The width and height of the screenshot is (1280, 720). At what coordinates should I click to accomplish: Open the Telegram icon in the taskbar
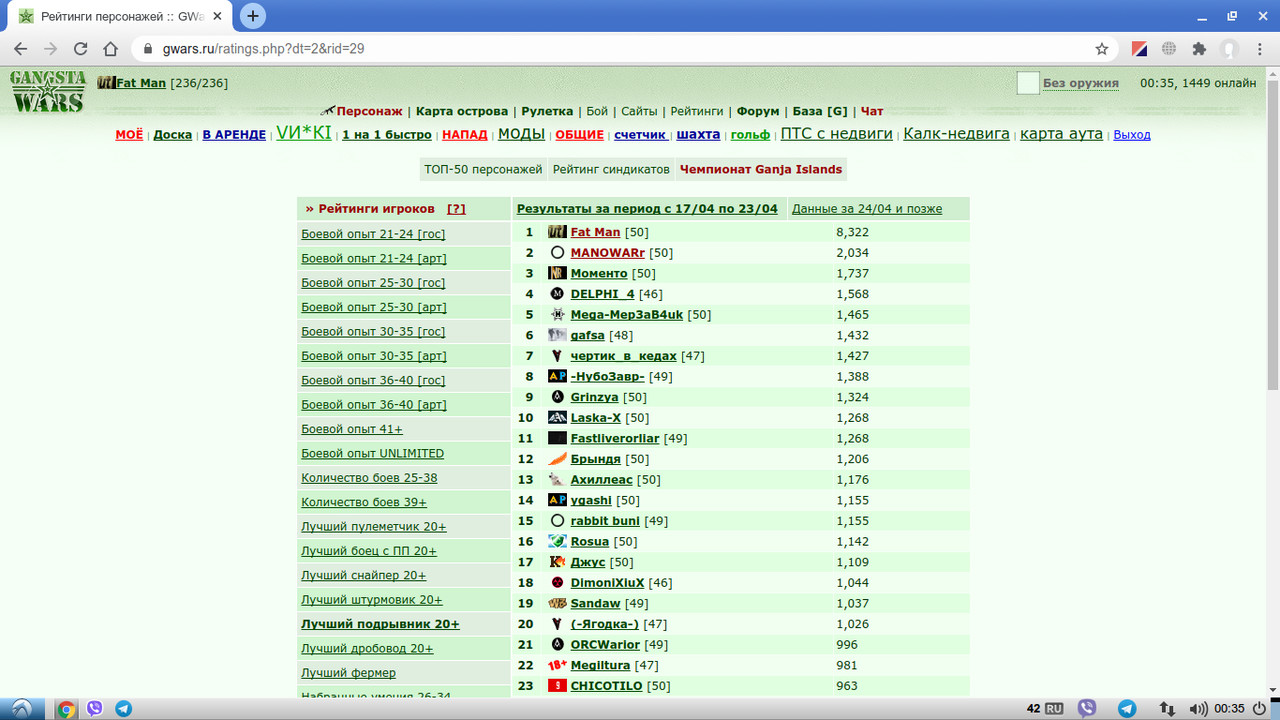coord(124,709)
